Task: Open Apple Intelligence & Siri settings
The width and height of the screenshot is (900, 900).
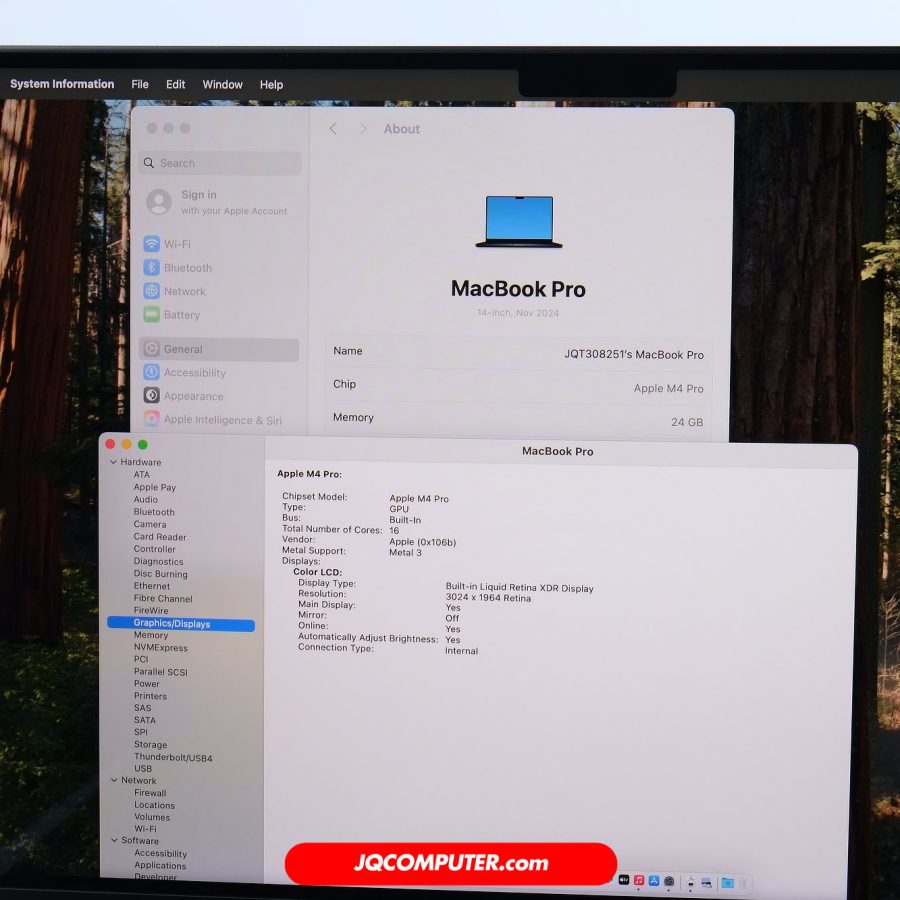Action: click(213, 420)
